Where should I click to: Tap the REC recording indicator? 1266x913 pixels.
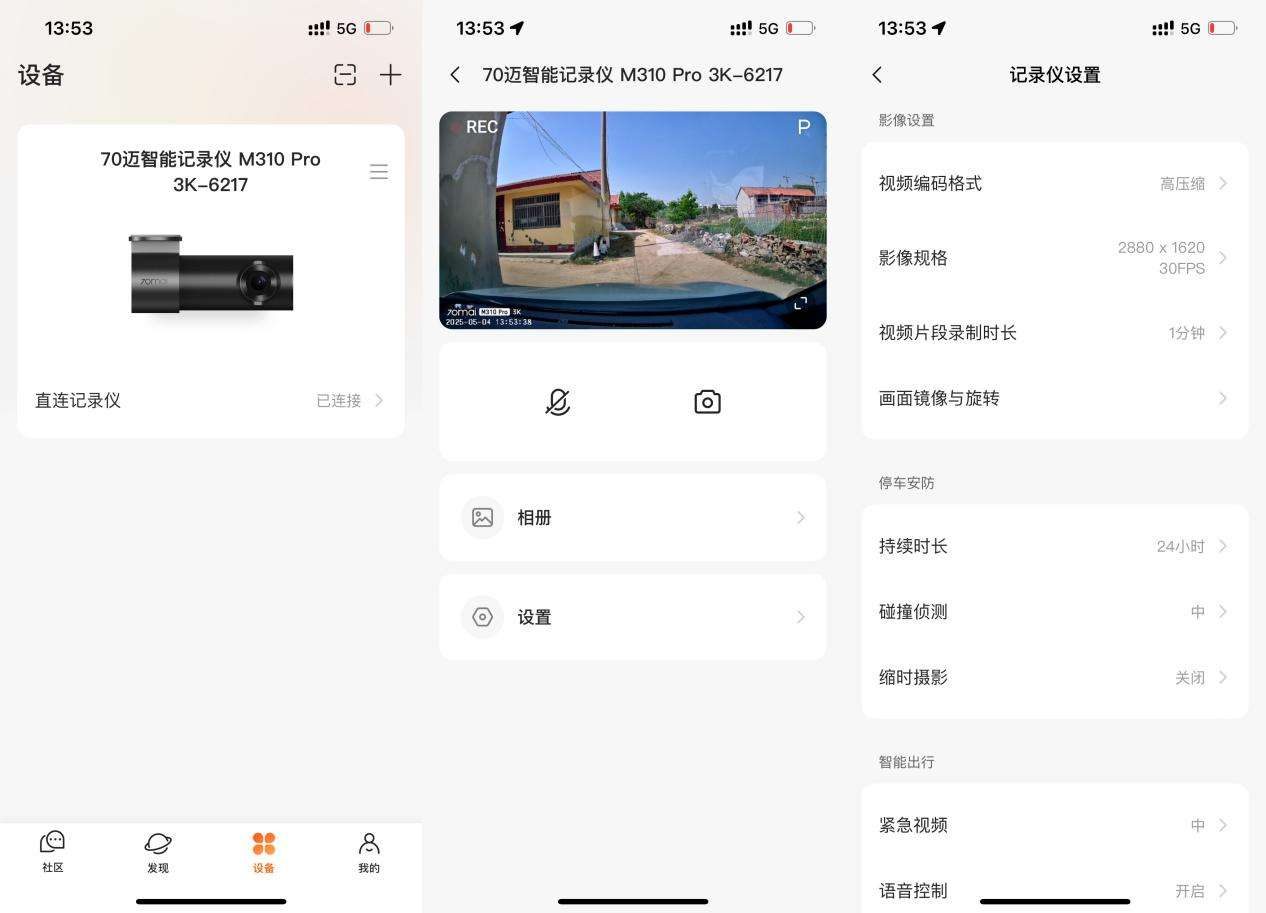pos(474,127)
